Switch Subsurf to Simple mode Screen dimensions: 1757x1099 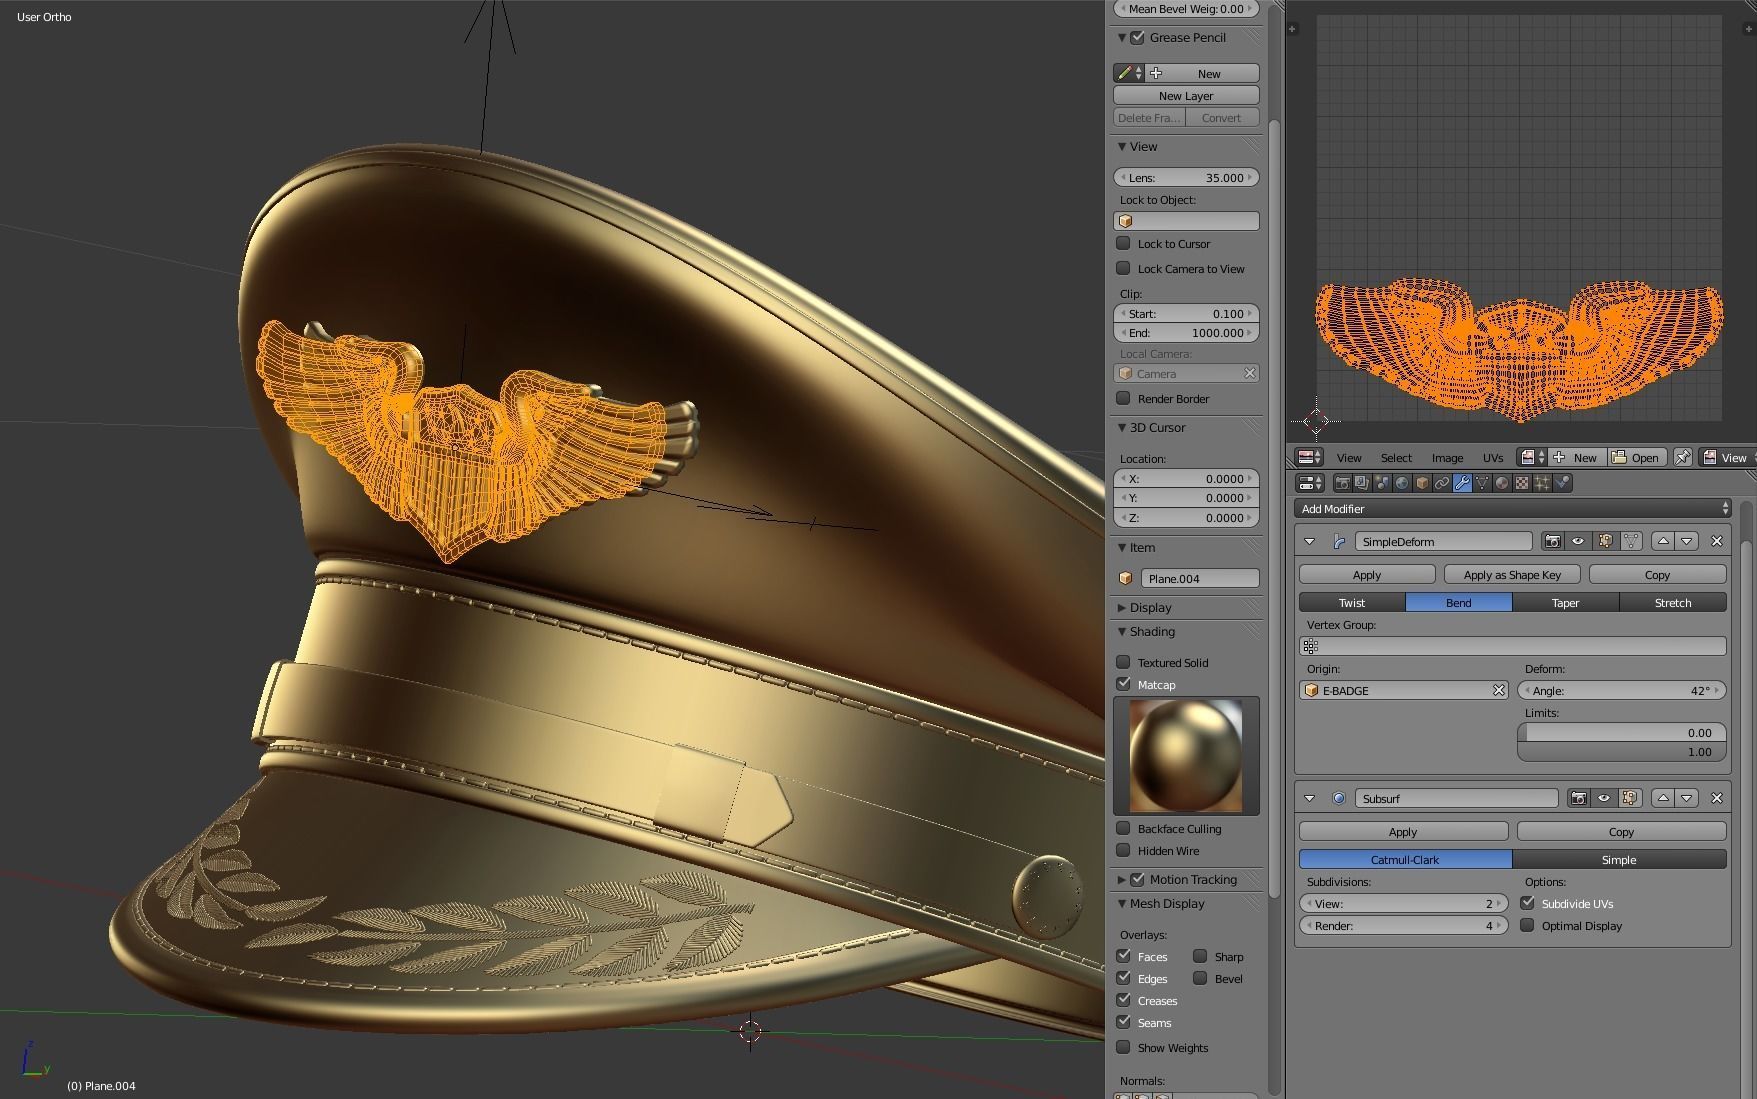(1619, 860)
